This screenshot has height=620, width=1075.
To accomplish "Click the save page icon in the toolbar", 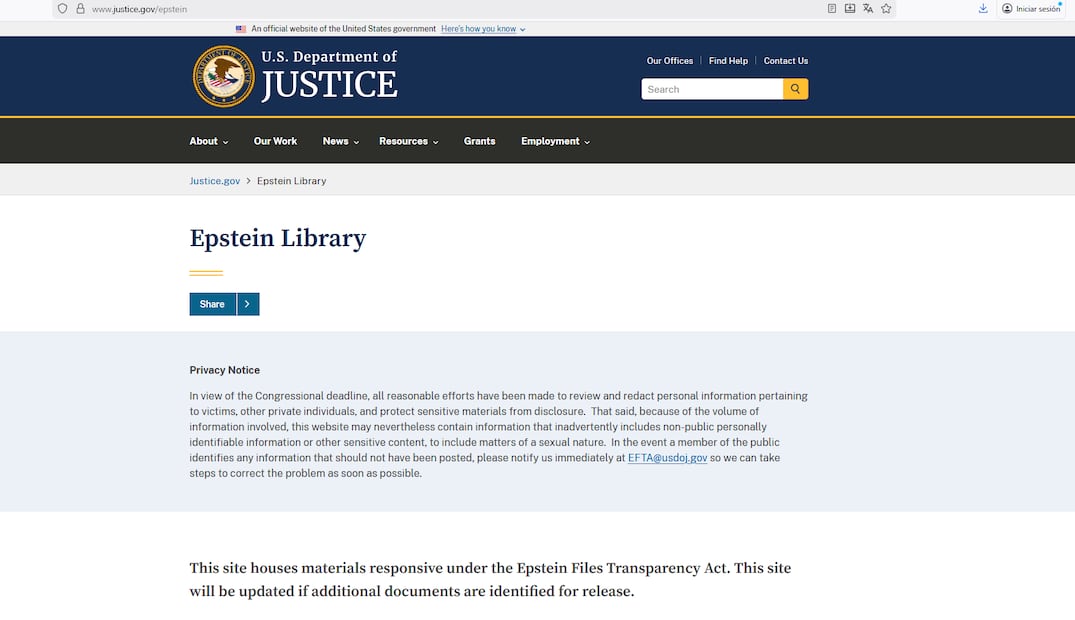I will coord(849,8).
